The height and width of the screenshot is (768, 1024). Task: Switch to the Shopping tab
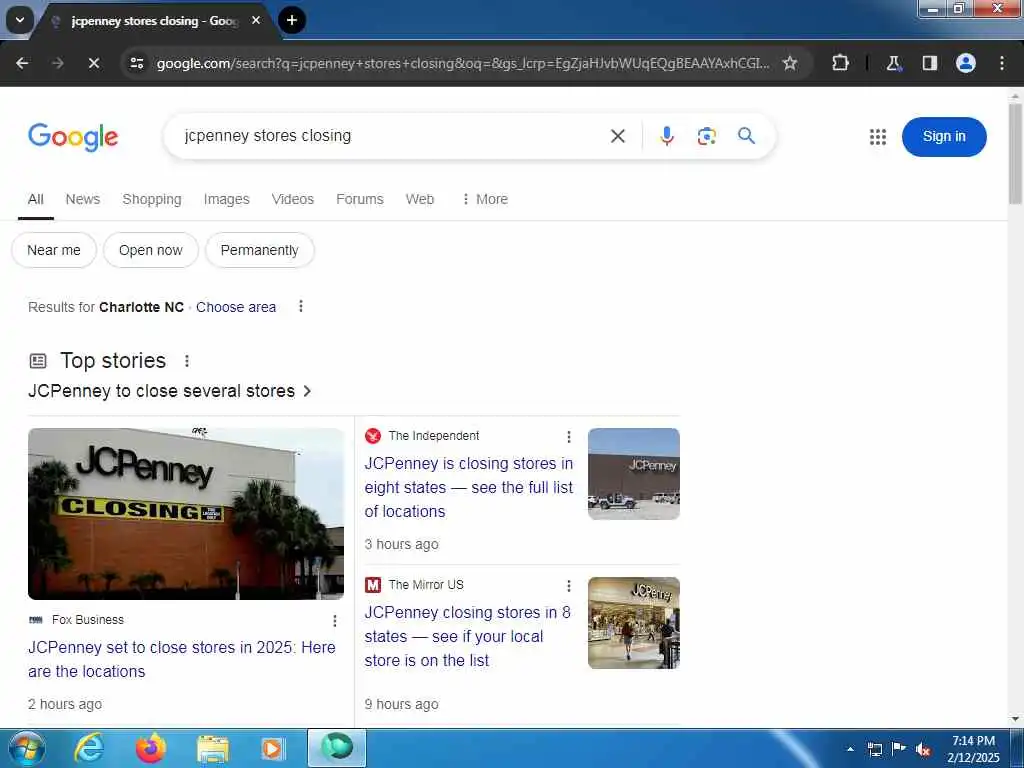pyautogui.click(x=152, y=199)
